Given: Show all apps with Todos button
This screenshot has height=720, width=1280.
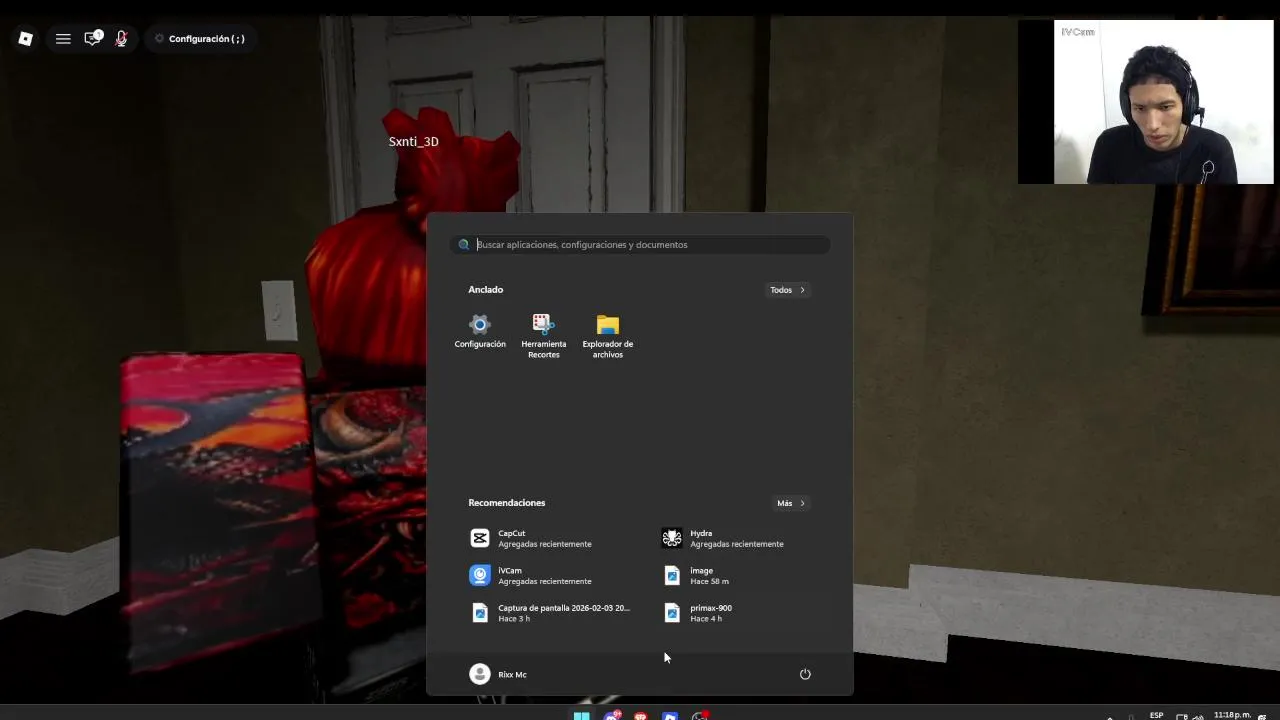Looking at the screenshot, I should tap(788, 290).
